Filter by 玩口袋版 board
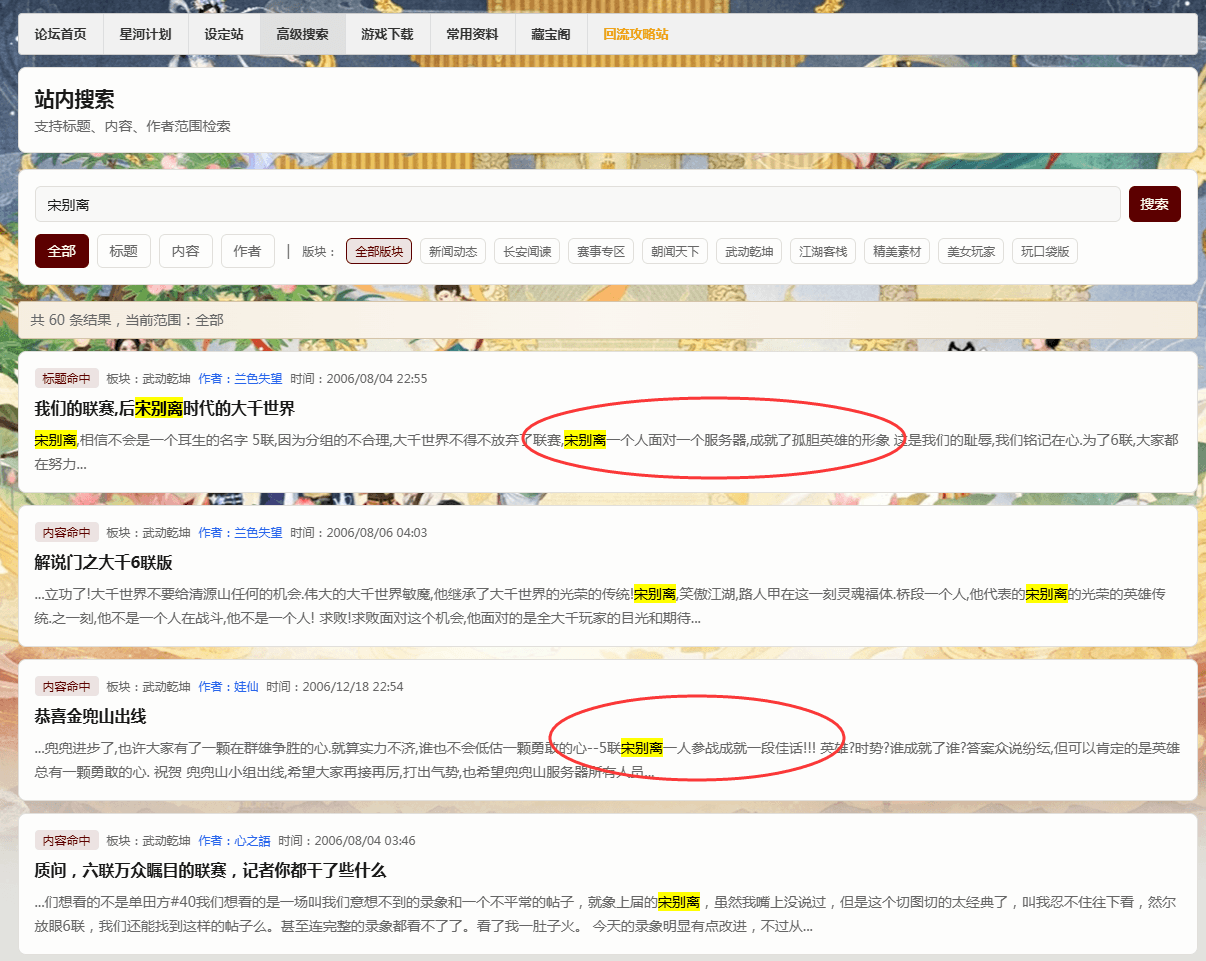The image size is (1206, 961). click(x=1045, y=251)
